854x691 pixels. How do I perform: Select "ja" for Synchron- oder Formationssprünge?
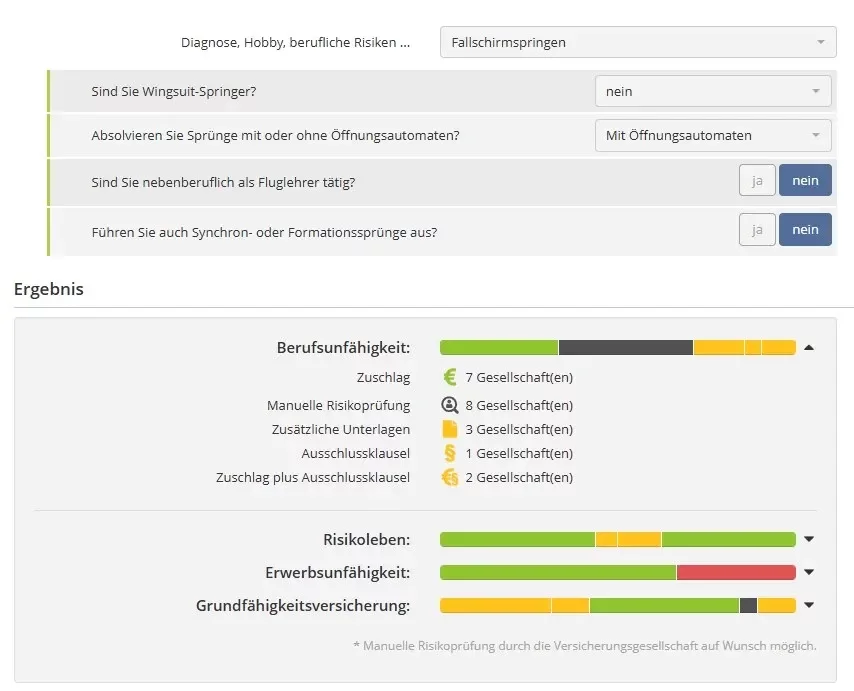click(757, 229)
